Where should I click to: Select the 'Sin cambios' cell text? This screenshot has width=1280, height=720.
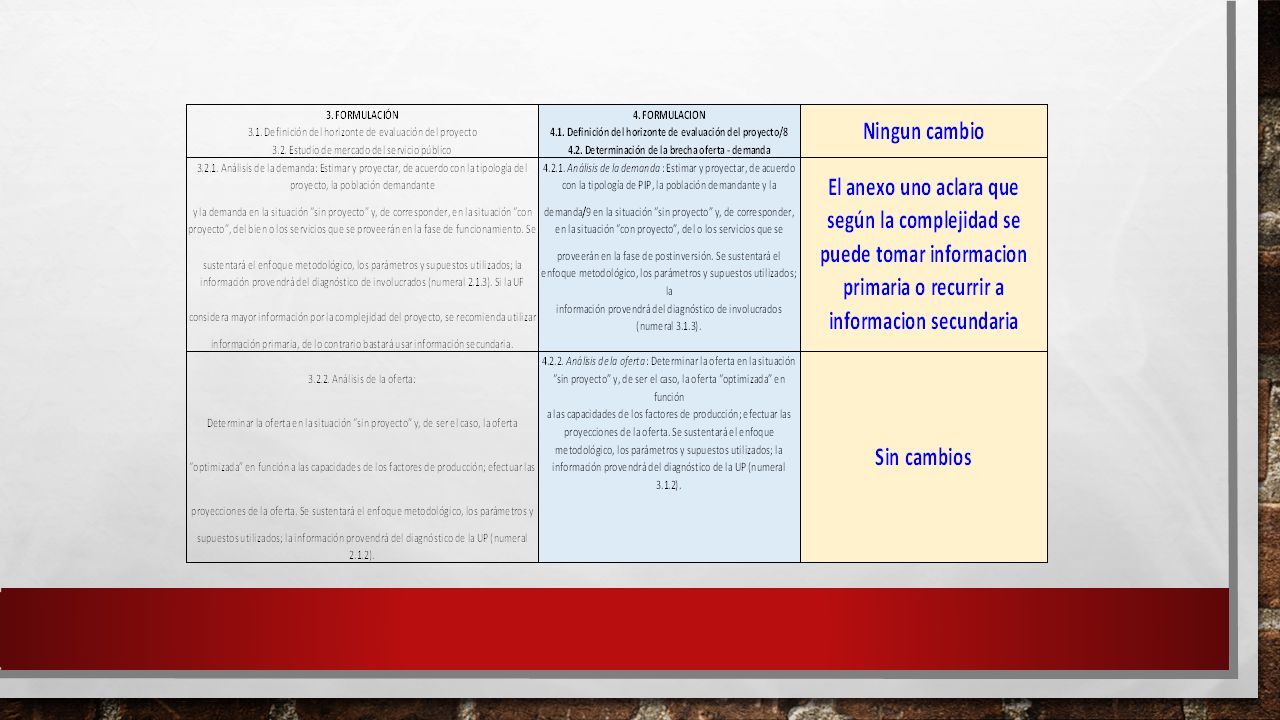pyautogui.click(x=923, y=457)
